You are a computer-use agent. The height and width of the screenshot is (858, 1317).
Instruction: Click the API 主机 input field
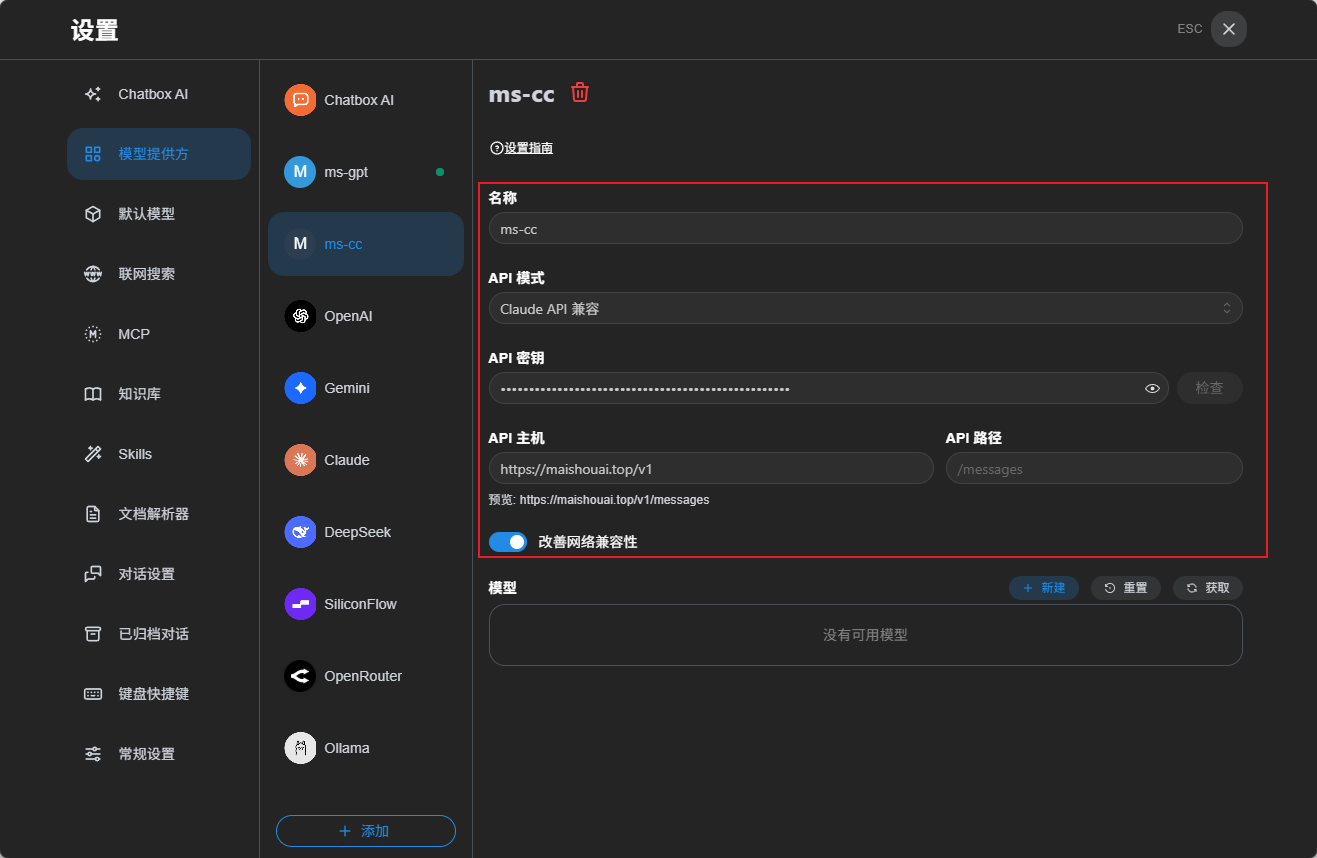(x=711, y=468)
